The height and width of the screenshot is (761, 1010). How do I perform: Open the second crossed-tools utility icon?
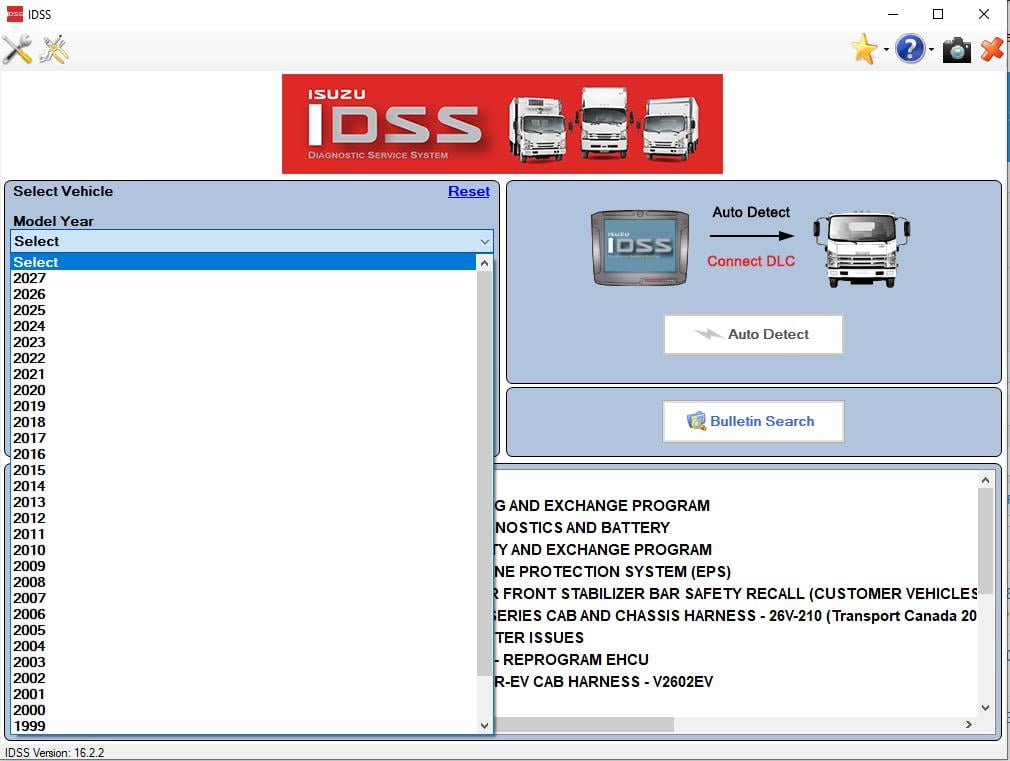[x=54, y=49]
